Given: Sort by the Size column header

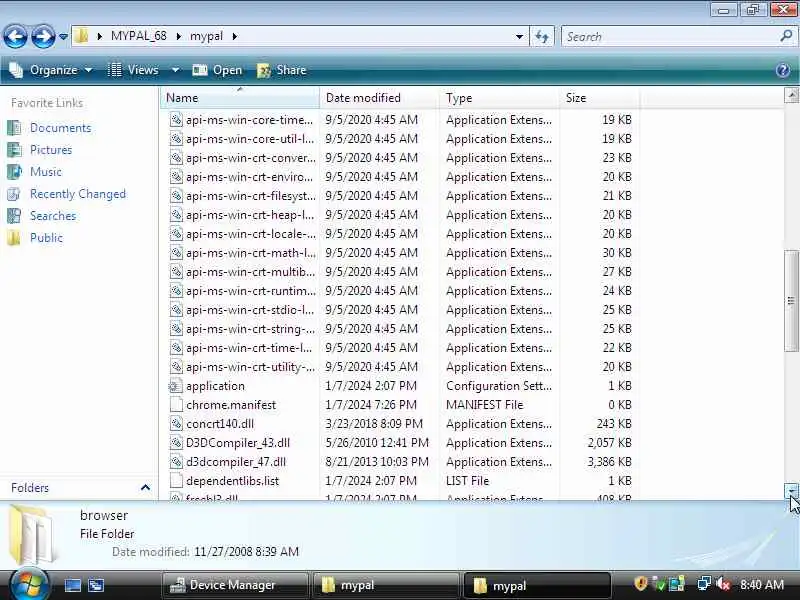Looking at the screenshot, I should (599, 97).
